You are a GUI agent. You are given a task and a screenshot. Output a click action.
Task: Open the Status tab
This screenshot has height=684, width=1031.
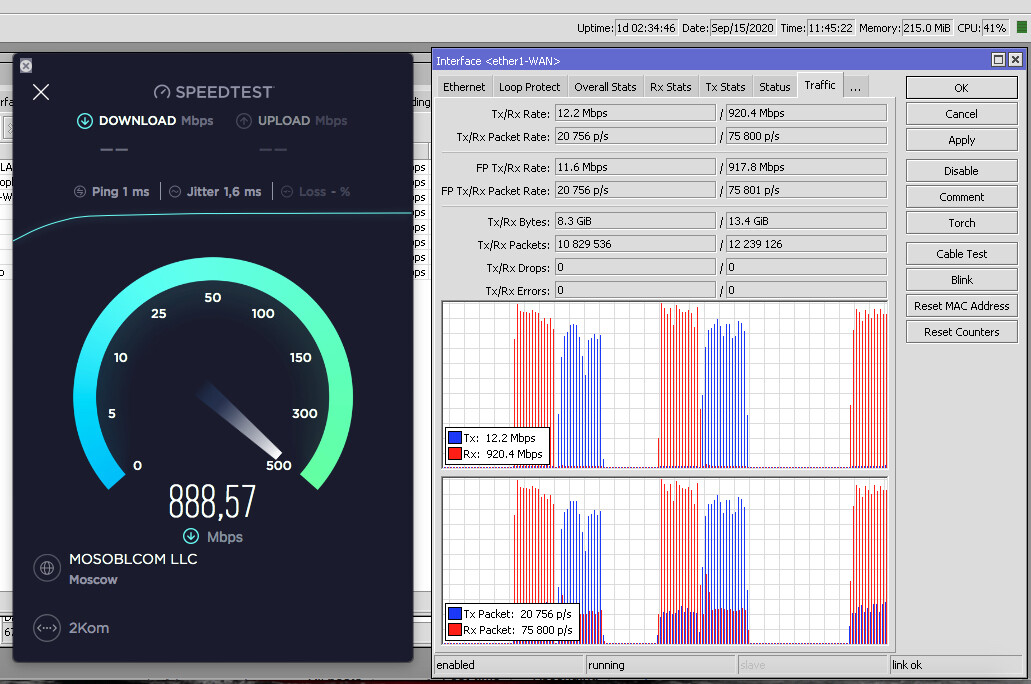click(x=775, y=87)
